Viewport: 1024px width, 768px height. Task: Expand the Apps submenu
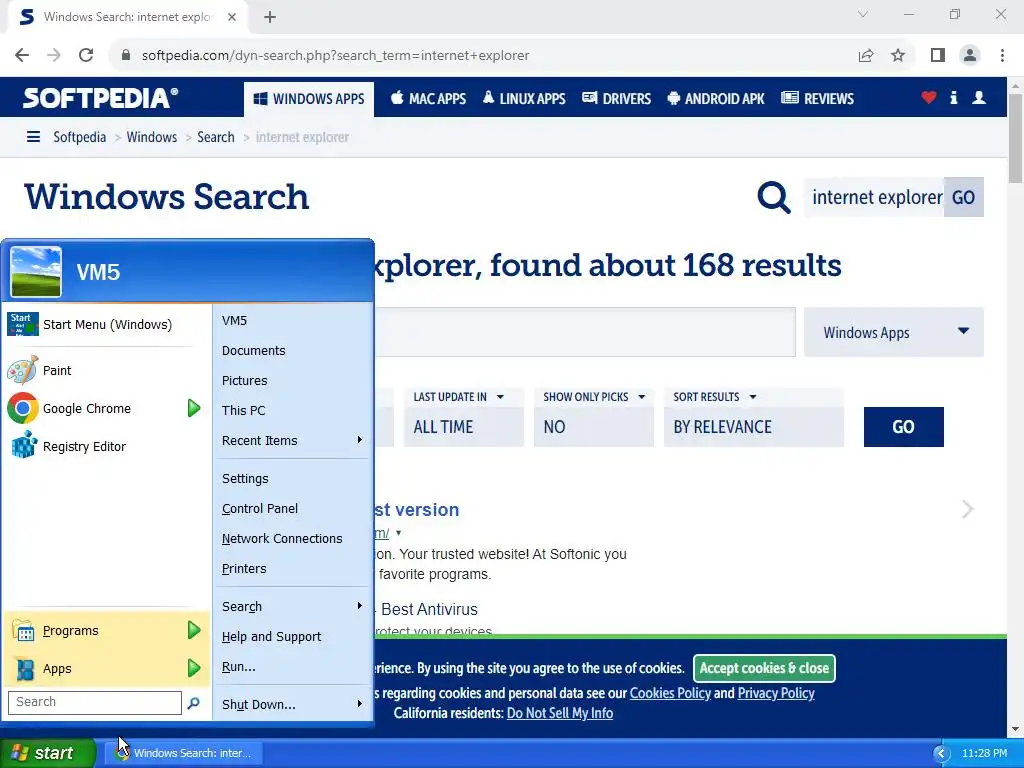[194, 668]
